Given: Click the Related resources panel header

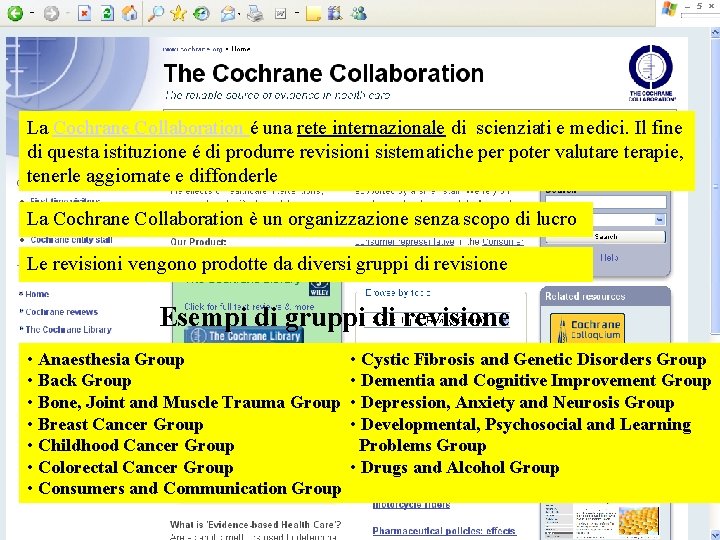Looking at the screenshot, I should [605, 296].
